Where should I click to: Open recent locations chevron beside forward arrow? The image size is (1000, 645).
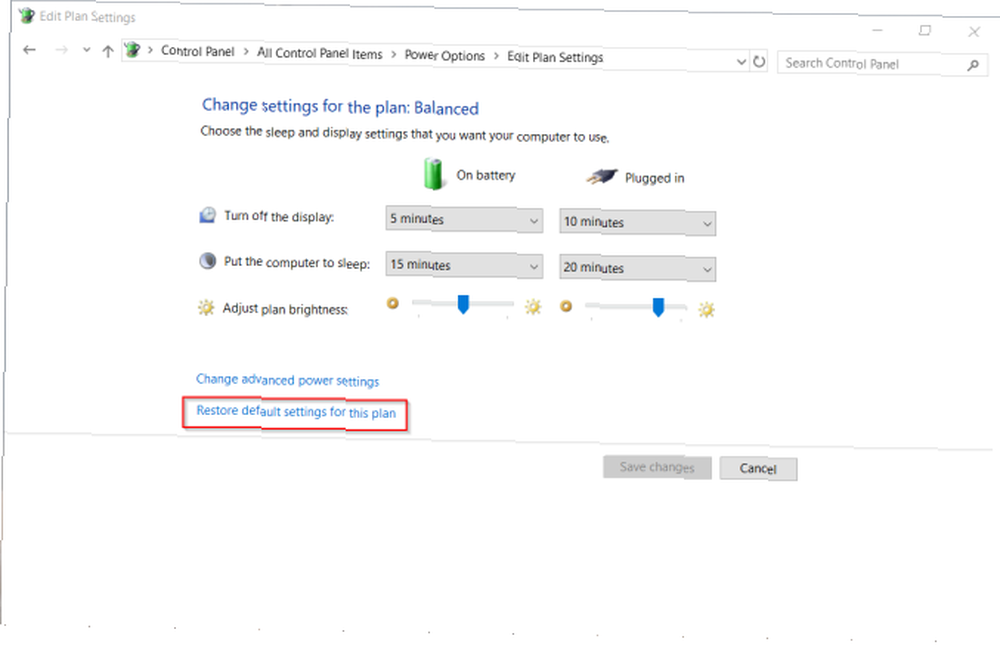[86, 50]
